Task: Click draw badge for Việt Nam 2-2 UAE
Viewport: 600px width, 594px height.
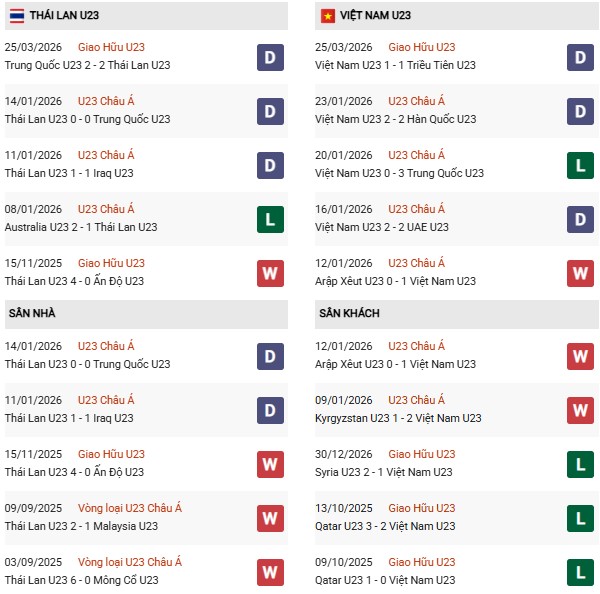Action: click(581, 219)
